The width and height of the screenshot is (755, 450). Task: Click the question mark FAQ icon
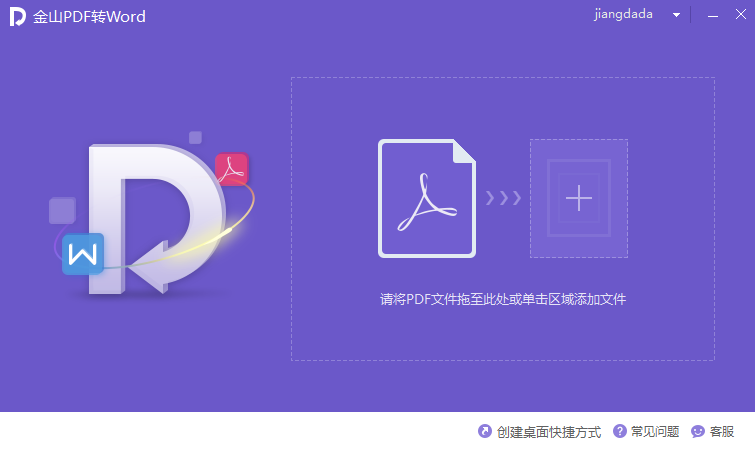[620, 432]
